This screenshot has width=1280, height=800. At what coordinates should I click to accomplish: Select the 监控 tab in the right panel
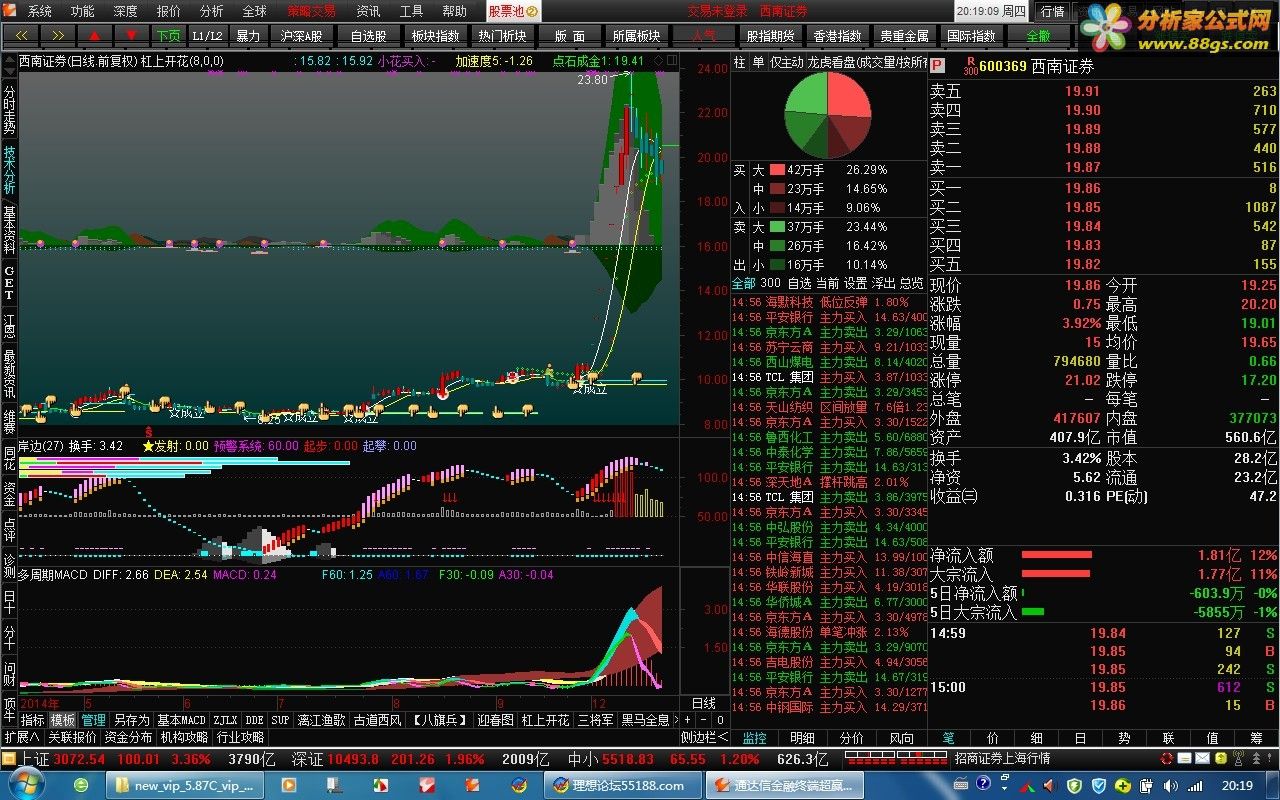[754, 738]
